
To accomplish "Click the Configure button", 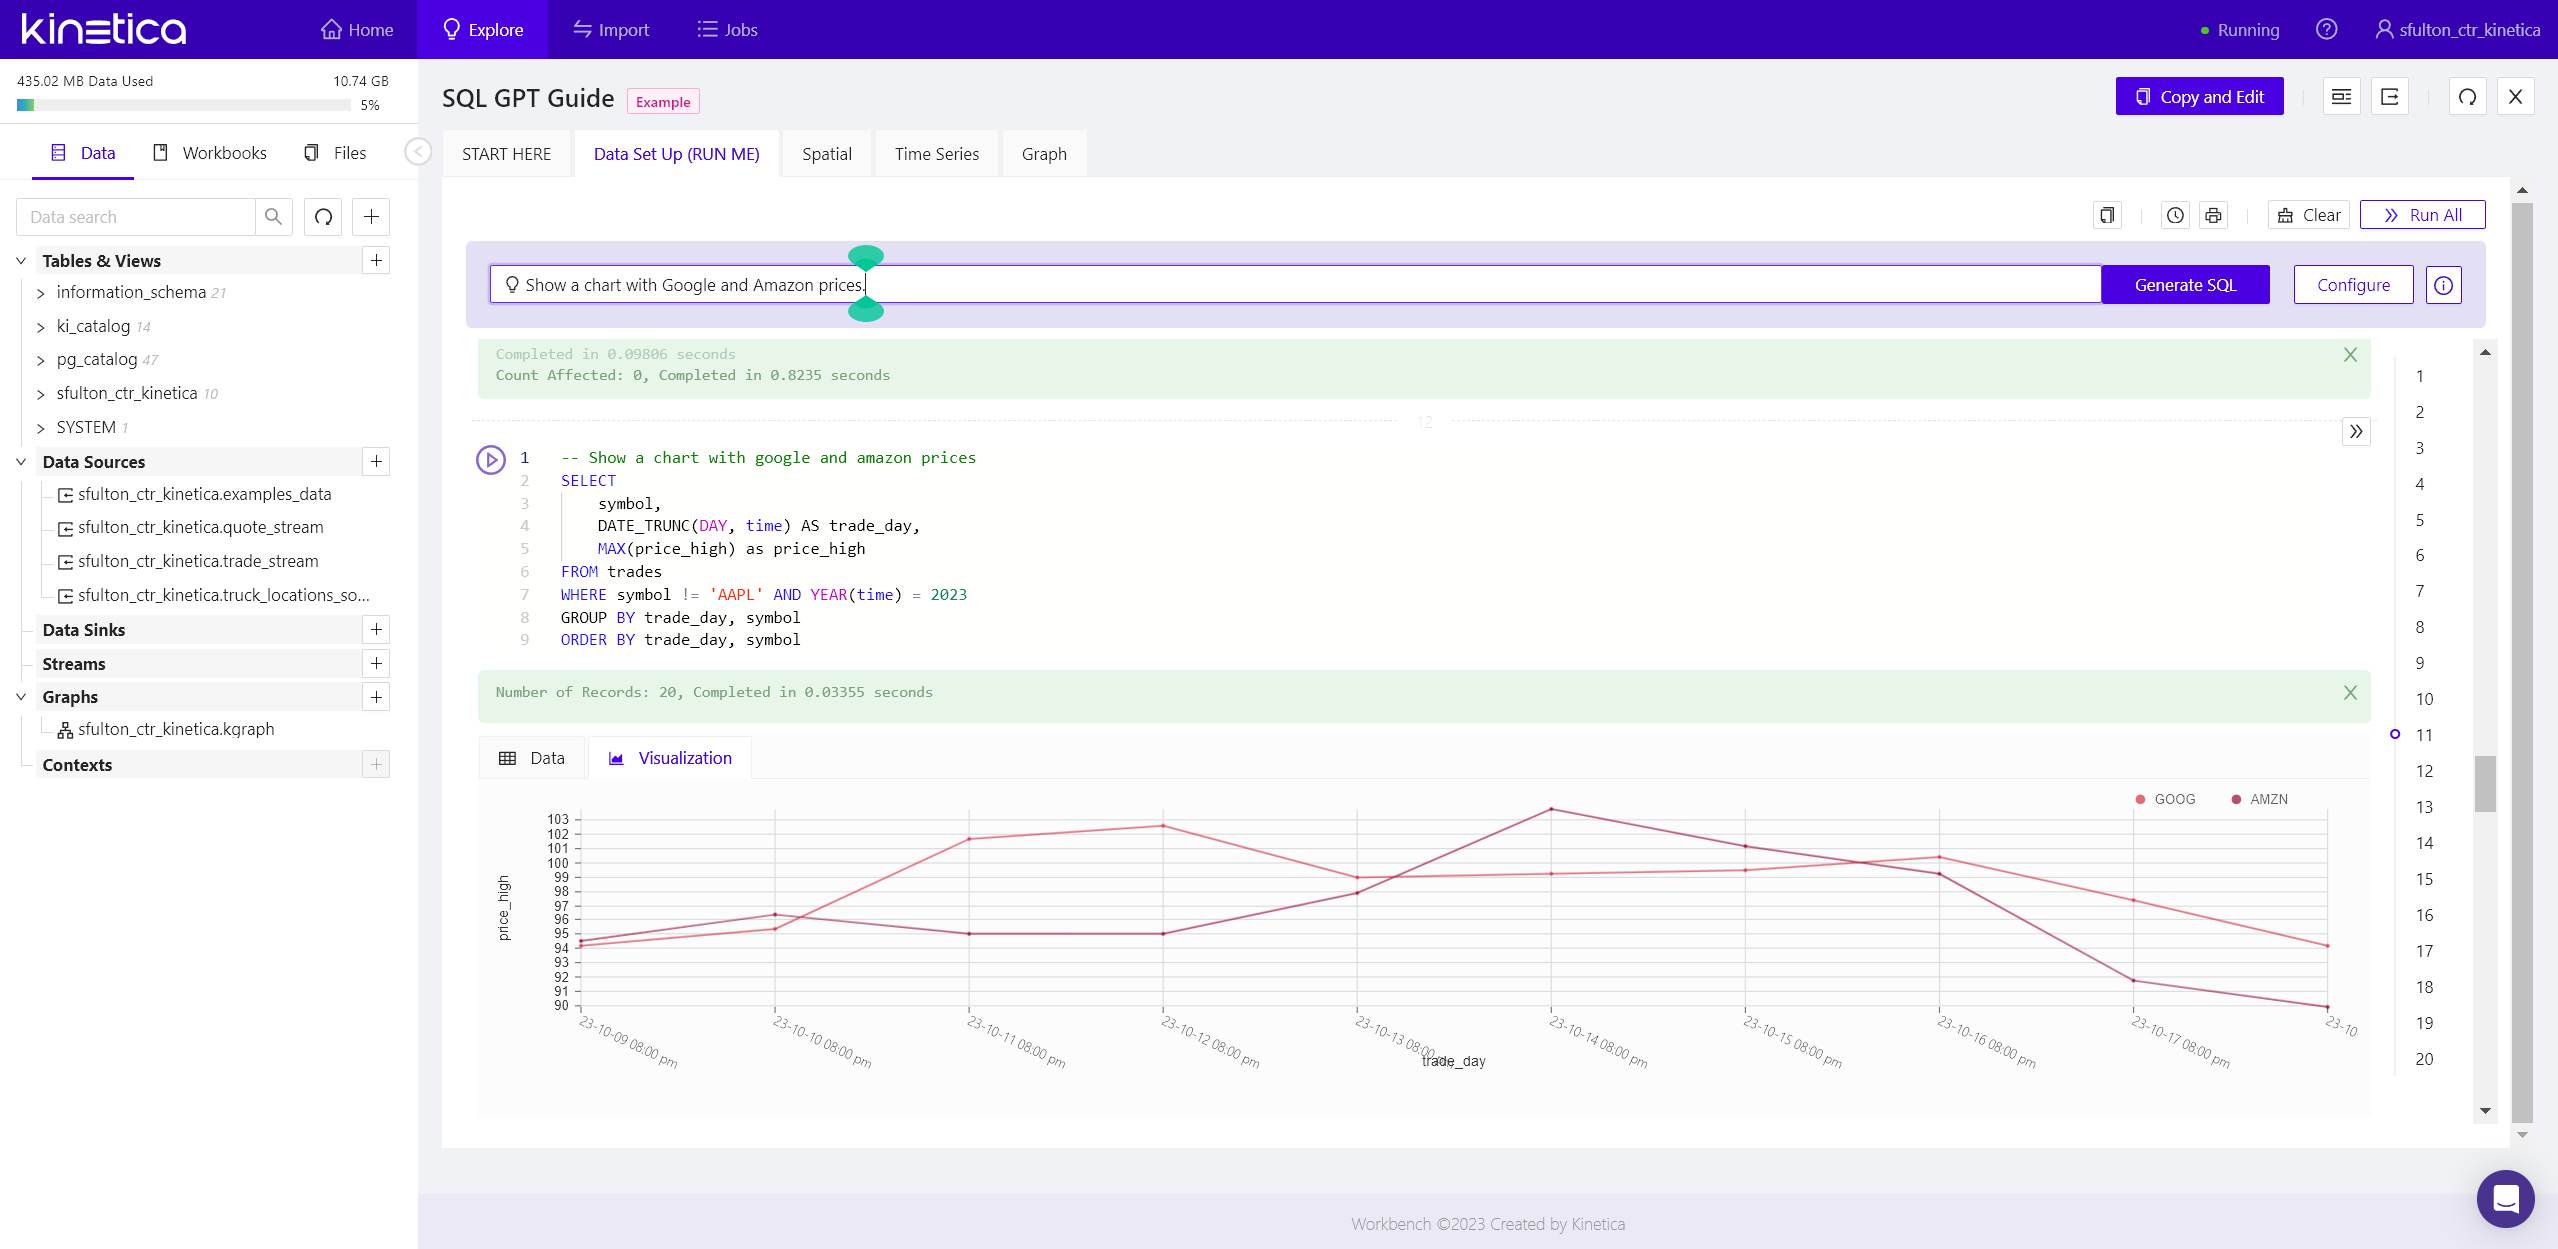I will pyautogui.click(x=2353, y=285).
